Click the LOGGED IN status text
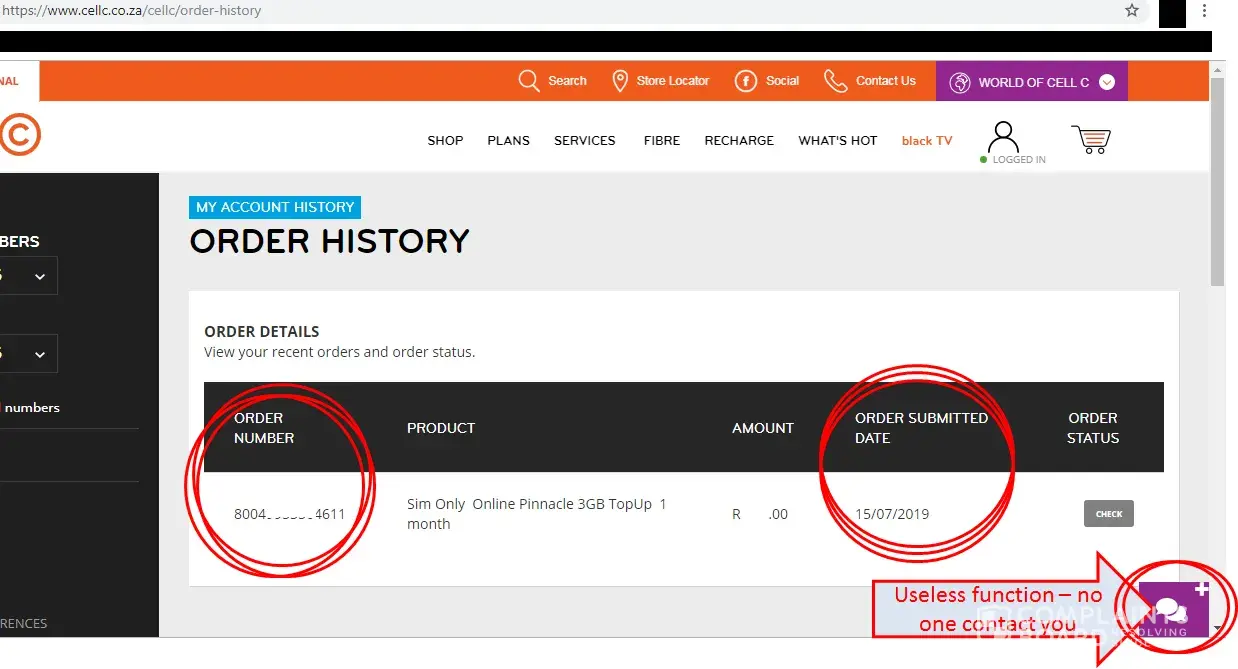This screenshot has width=1238, height=669. tap(1019, 160)
